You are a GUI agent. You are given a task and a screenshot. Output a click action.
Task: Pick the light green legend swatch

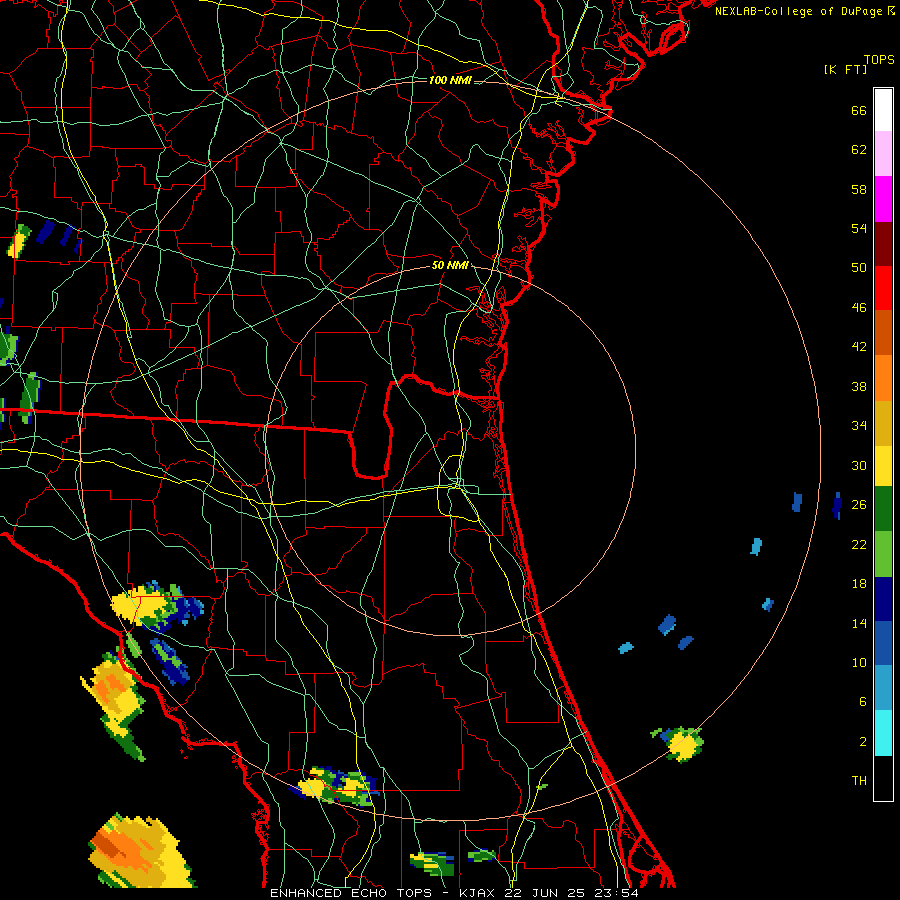(883, 554)
